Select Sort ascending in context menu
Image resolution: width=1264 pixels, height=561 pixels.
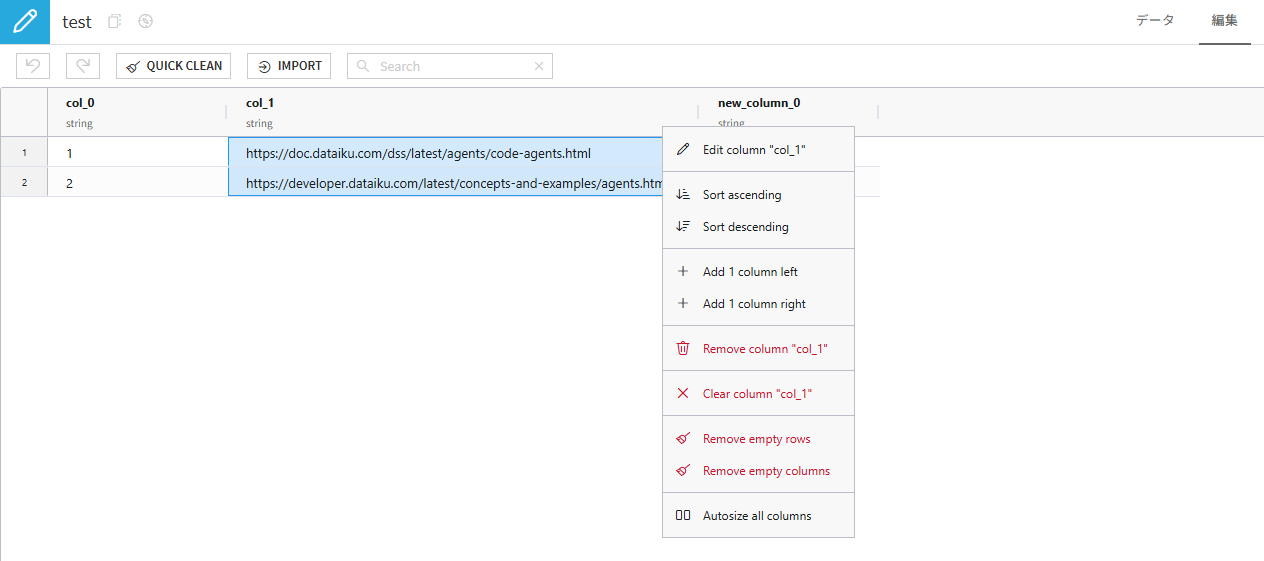coord(742,195)
